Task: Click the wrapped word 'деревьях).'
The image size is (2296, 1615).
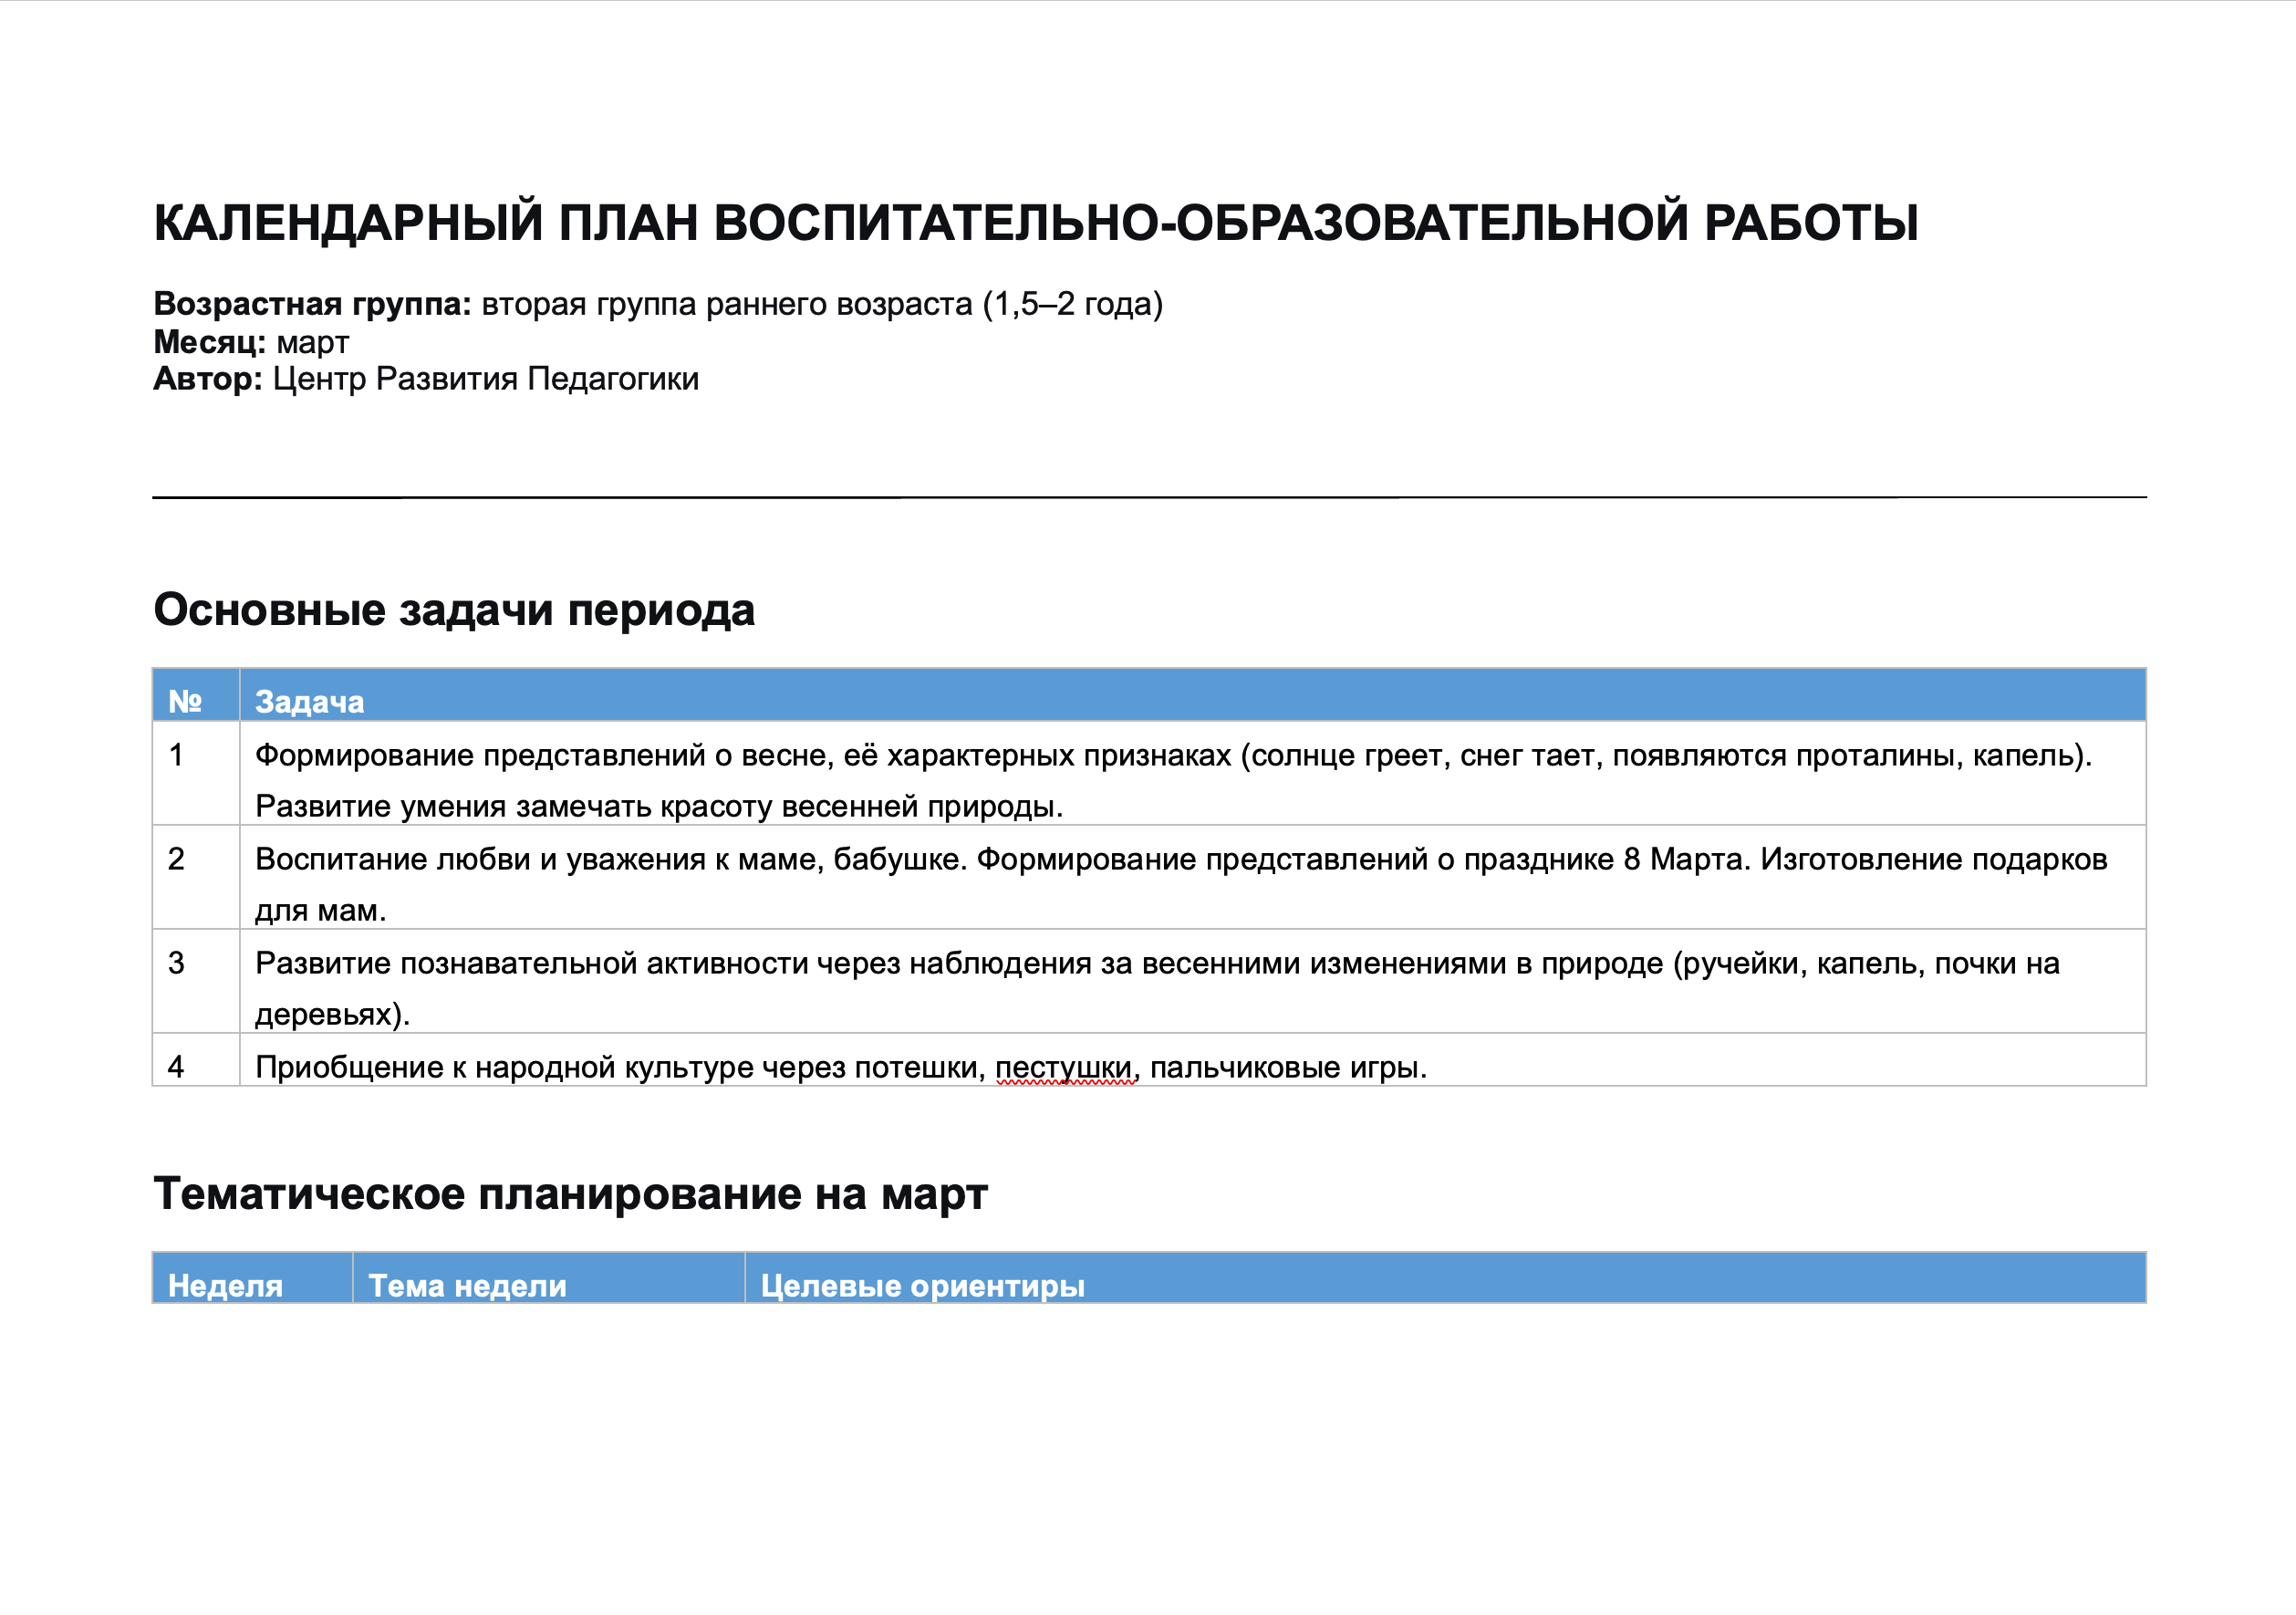Action: tap(332, 1014)
